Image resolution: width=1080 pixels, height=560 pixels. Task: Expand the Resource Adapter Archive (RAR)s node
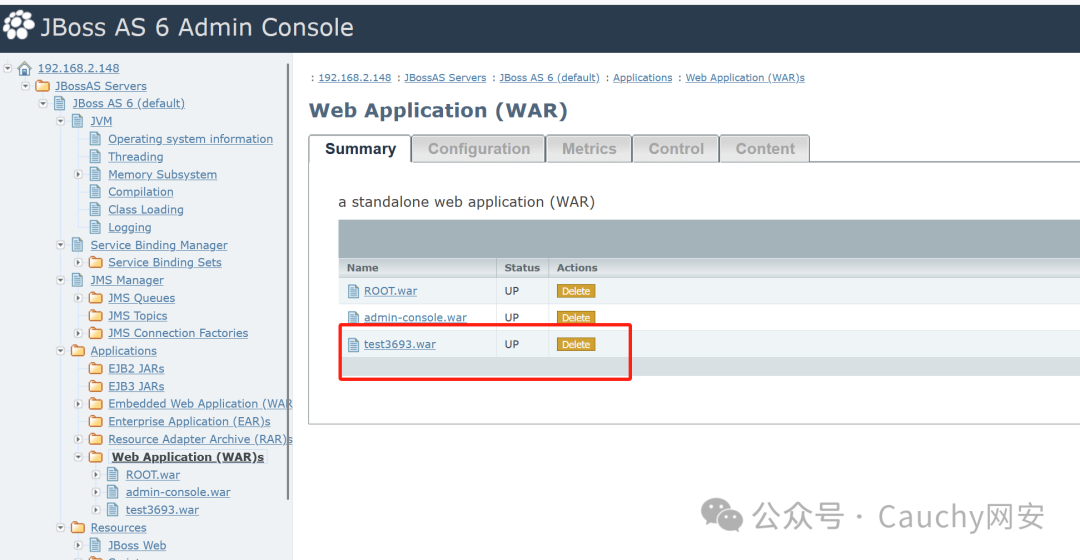point(79,439)
